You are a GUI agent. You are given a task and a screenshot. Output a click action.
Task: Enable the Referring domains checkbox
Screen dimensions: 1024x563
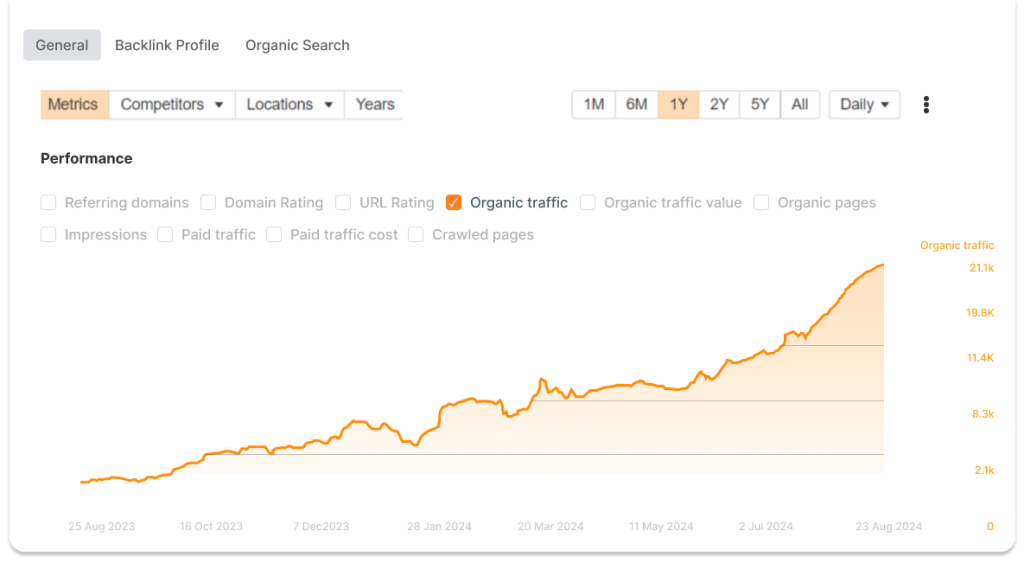click(48, 202)
